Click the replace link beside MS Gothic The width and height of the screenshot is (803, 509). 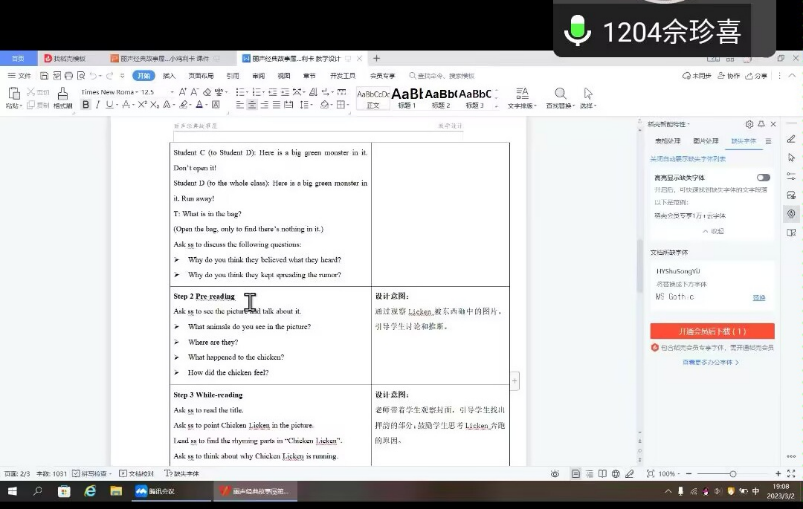pos(759,297)
